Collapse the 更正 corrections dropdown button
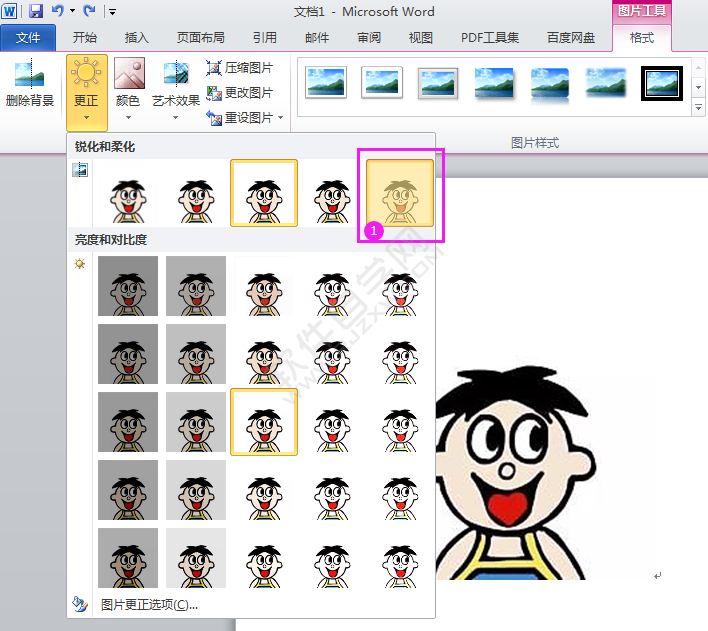This screenshot has width=708, height=631. coord(86,92)
